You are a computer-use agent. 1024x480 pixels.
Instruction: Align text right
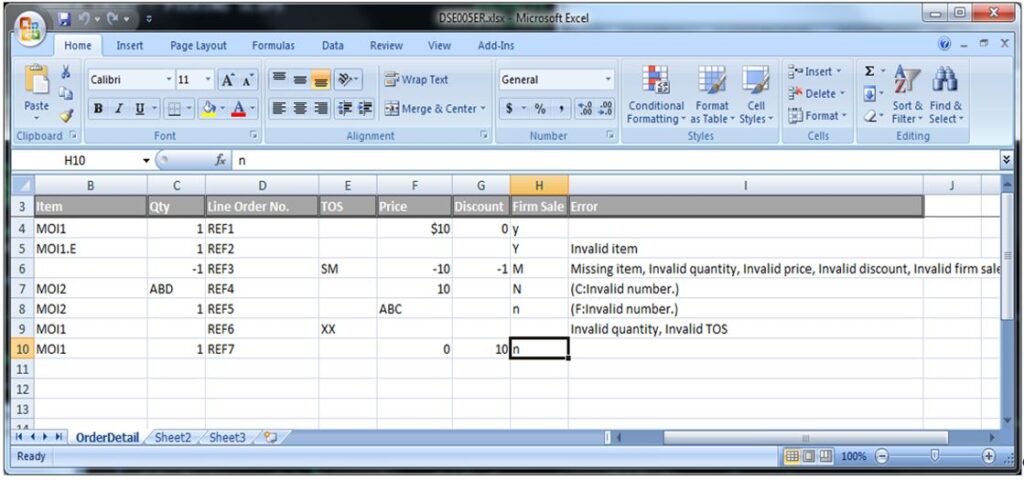[321, 108]
